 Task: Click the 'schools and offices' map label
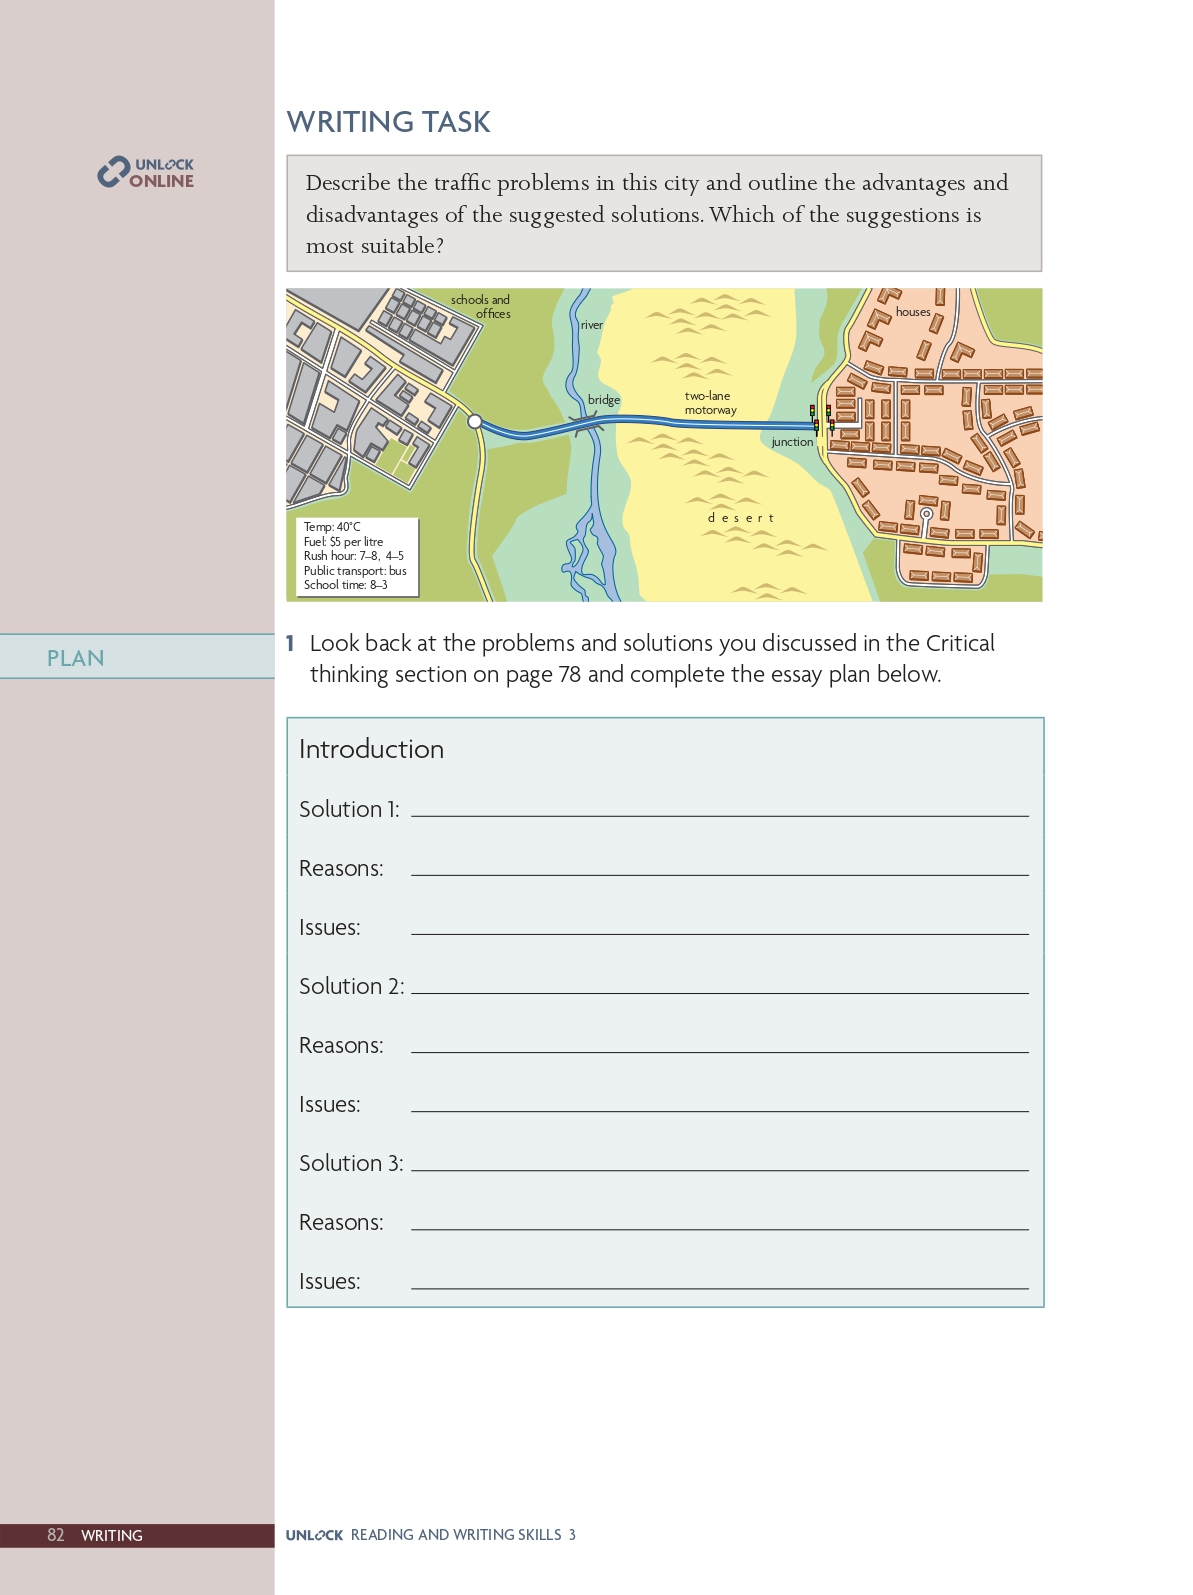[x=481, y=306]
